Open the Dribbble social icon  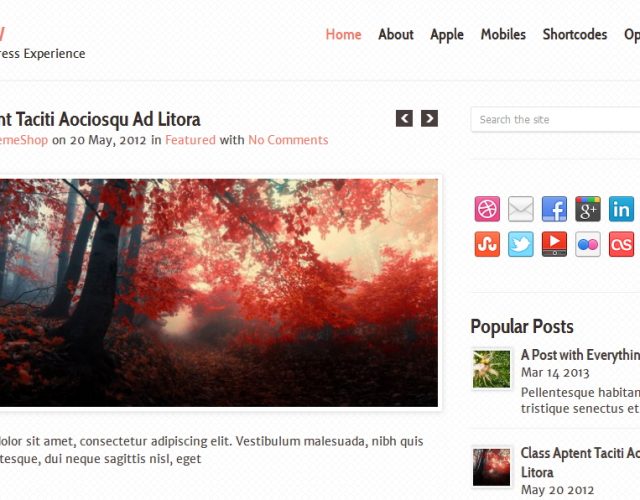(487, 209)
